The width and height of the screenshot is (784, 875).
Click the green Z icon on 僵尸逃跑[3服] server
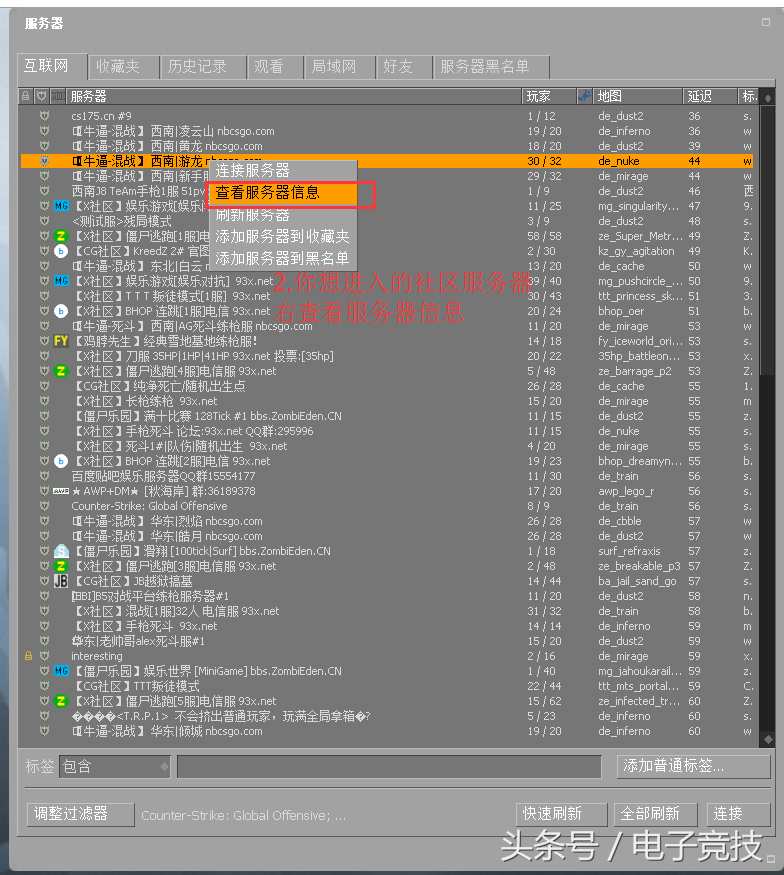pos(60,566)
